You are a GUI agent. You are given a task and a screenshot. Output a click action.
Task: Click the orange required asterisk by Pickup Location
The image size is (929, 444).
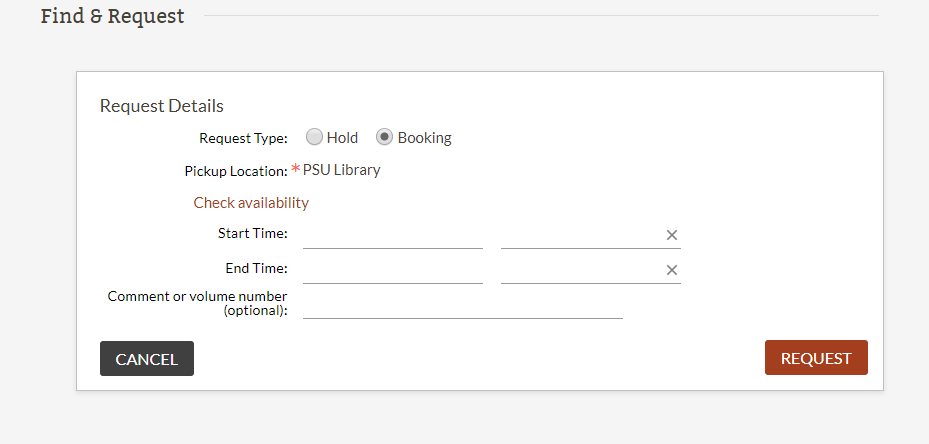296,170
